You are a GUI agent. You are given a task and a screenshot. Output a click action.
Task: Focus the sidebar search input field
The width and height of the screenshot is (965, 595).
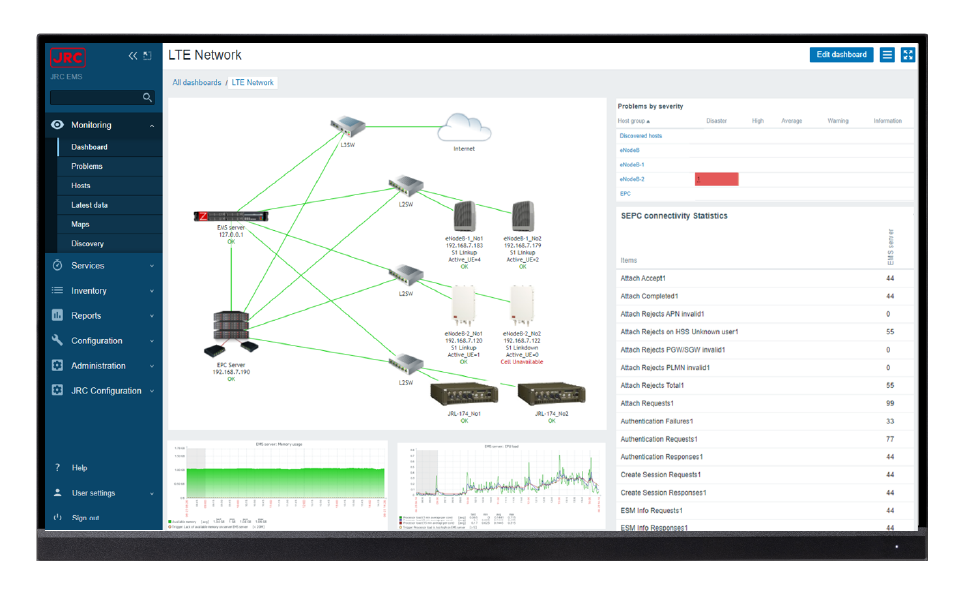click(96, 97)
